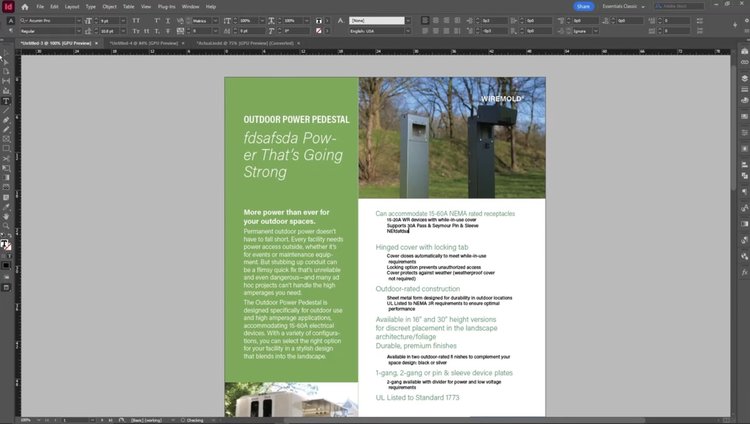Viewport: 750px width, 424px height.
Task: Click the stroke color swatch in Control panel
Action: (319, 31)
